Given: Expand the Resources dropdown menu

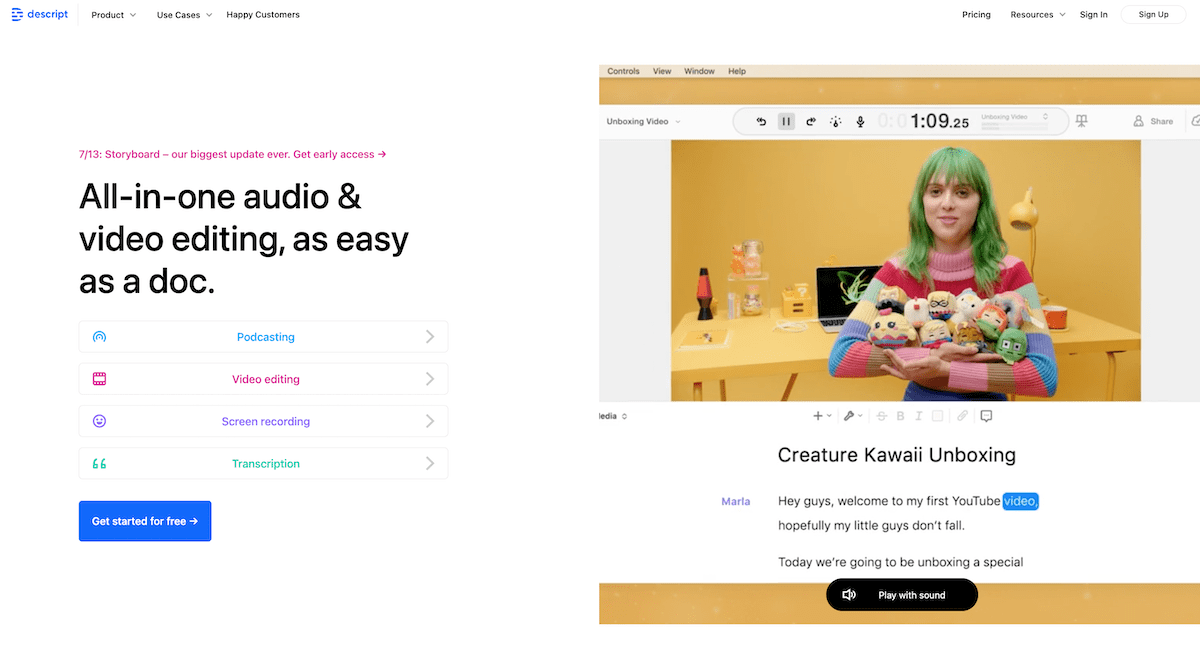Looking at the screenshot, I should coord(1037,15).
